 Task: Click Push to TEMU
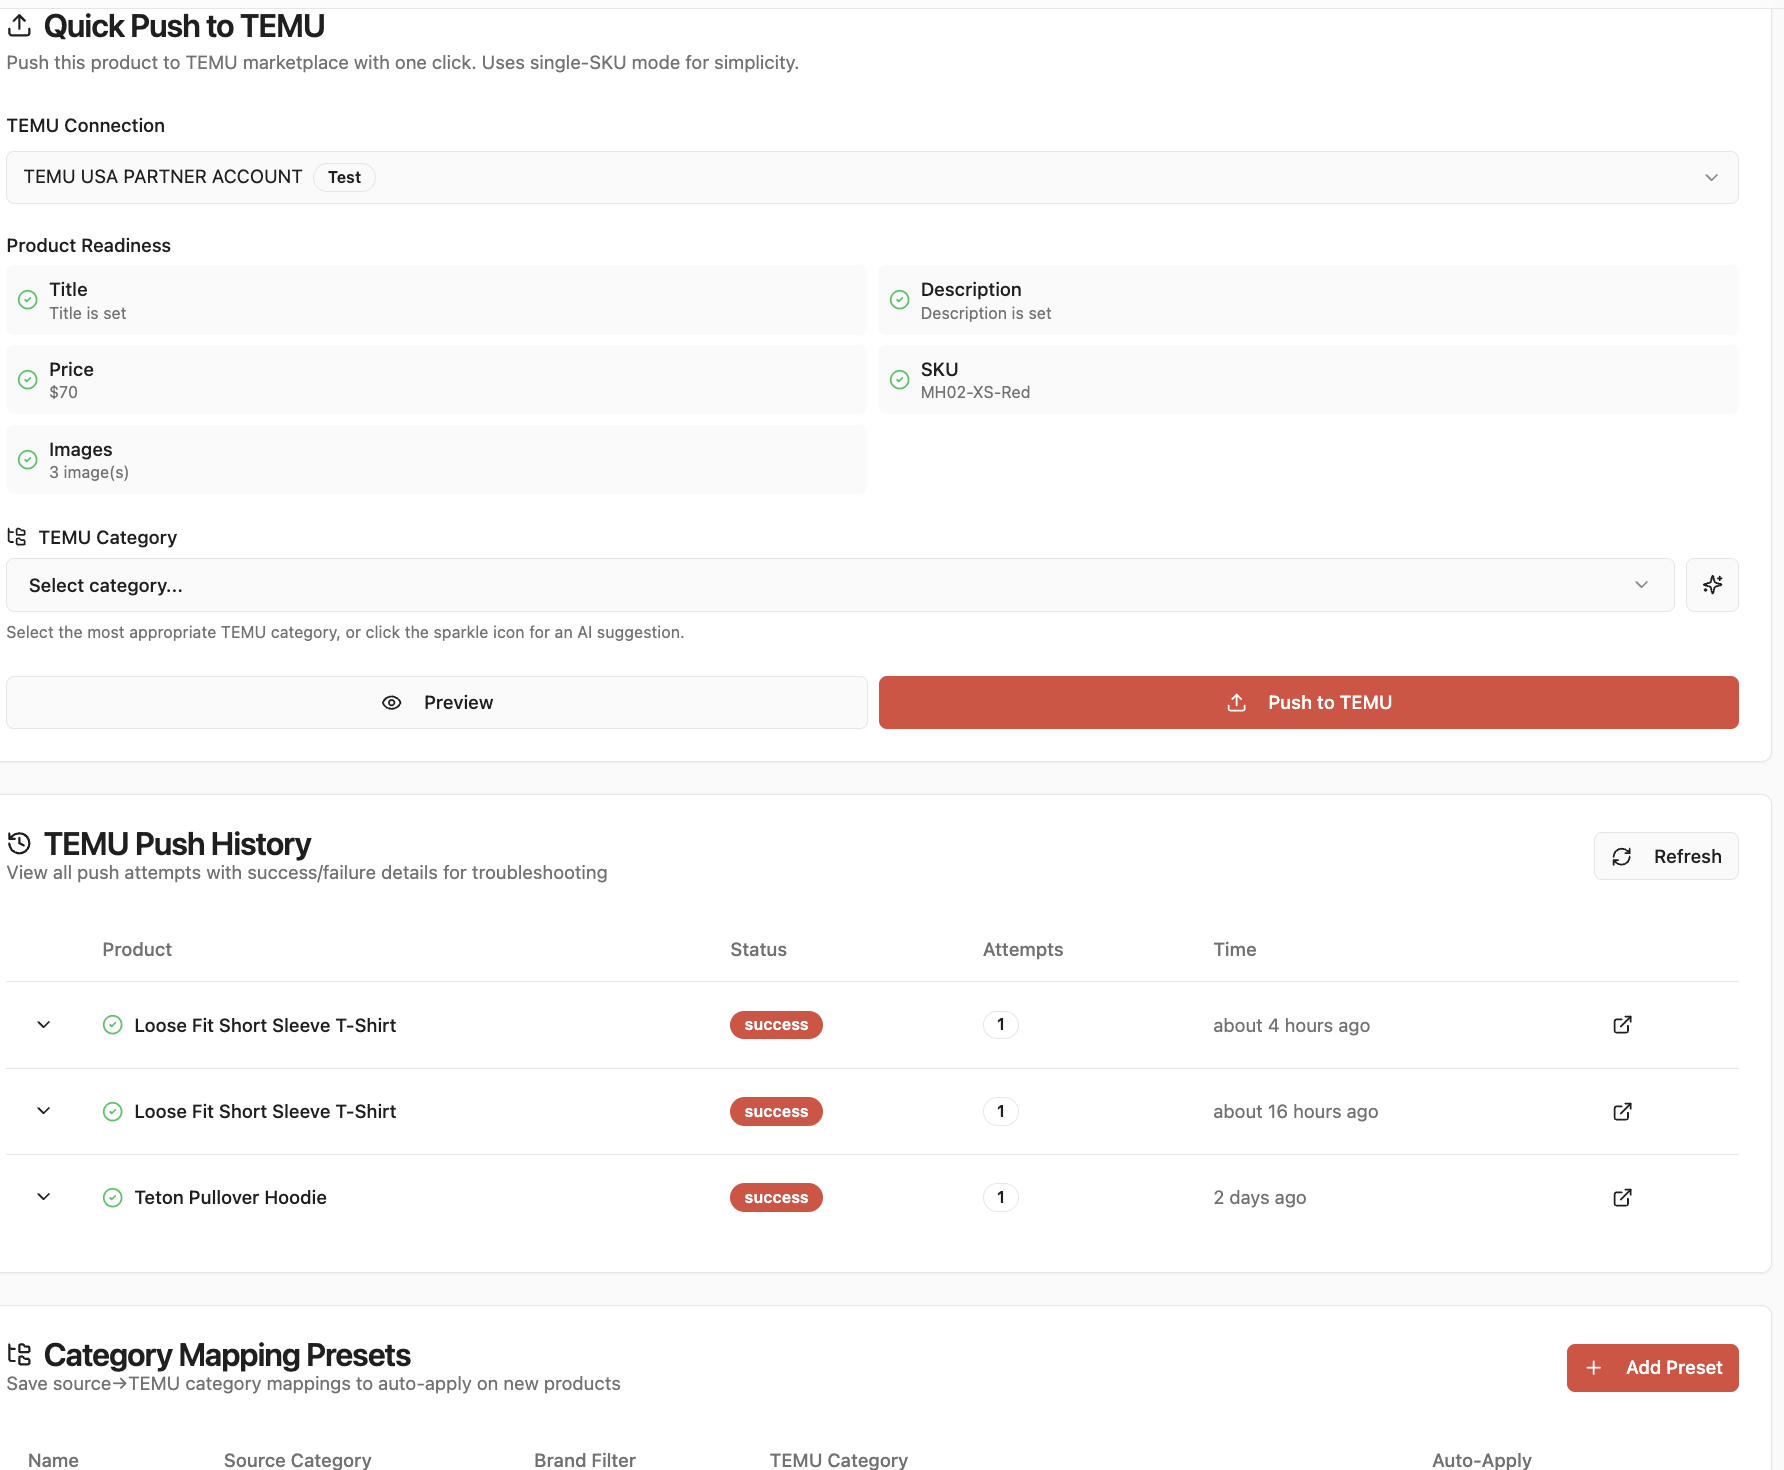(x=1308, y=702)
